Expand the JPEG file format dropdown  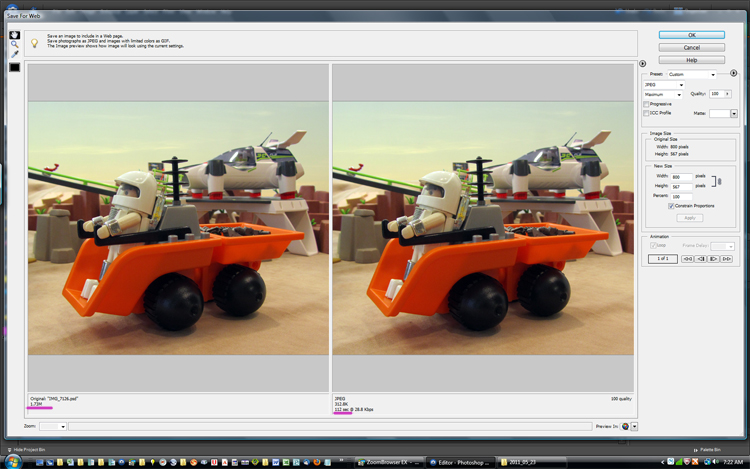(664, 85)
